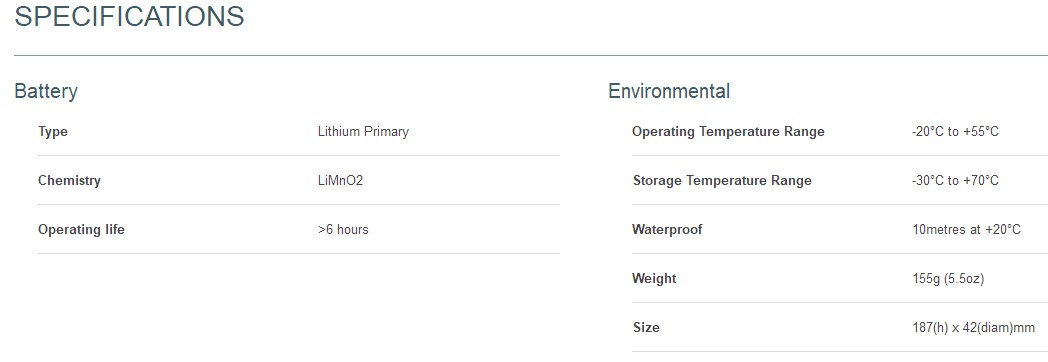
Task: Click the >6 hours value
Action: click(343, 230)
